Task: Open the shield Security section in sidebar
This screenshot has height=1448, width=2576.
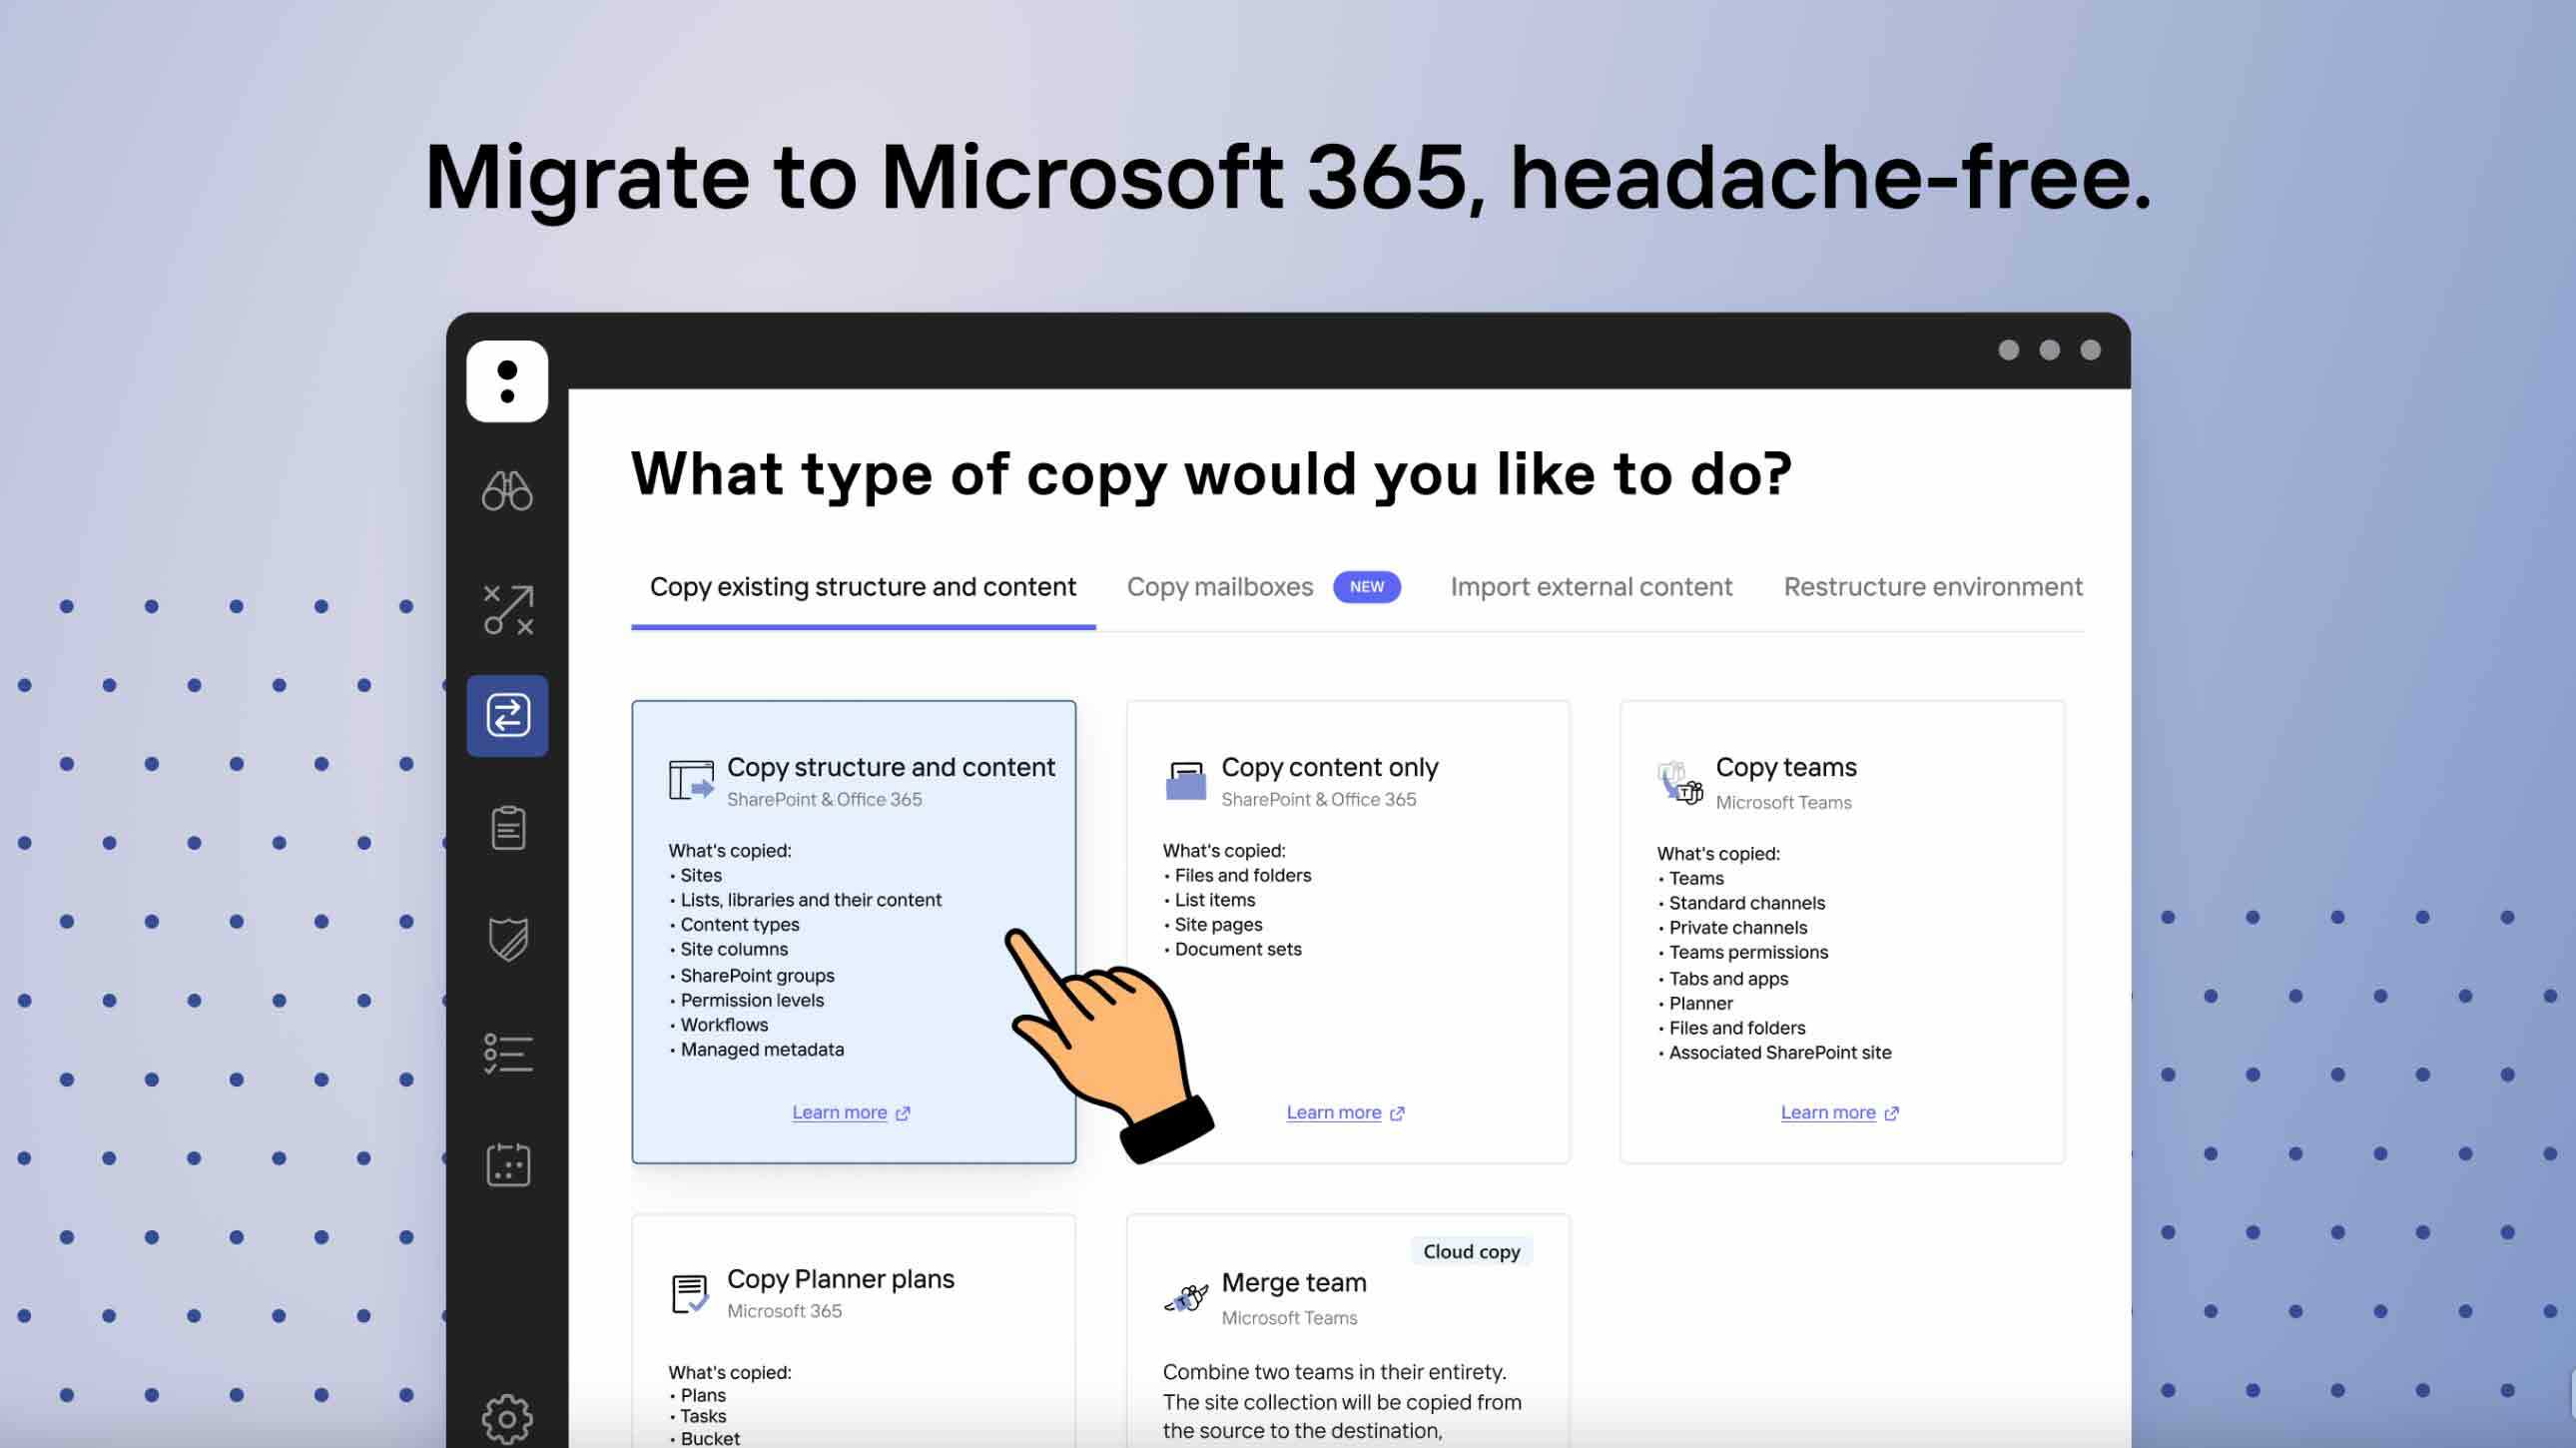Action: [x=507, y=938]
